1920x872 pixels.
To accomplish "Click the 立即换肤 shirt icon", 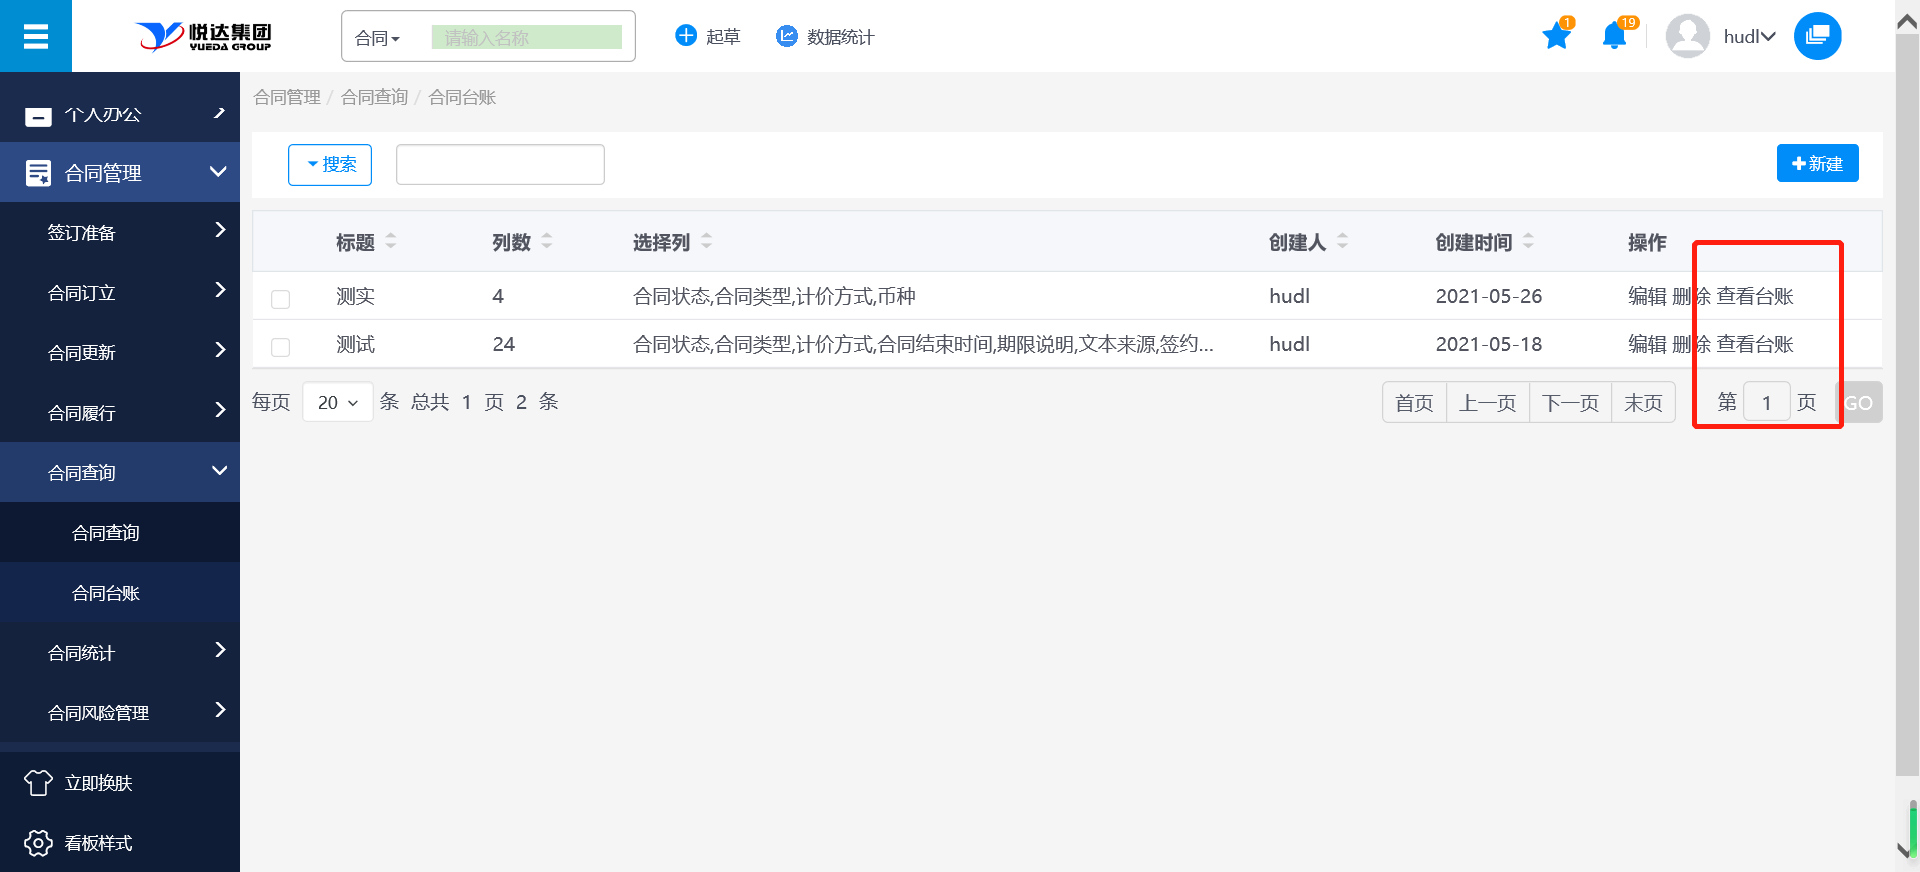I will [38, 783].
